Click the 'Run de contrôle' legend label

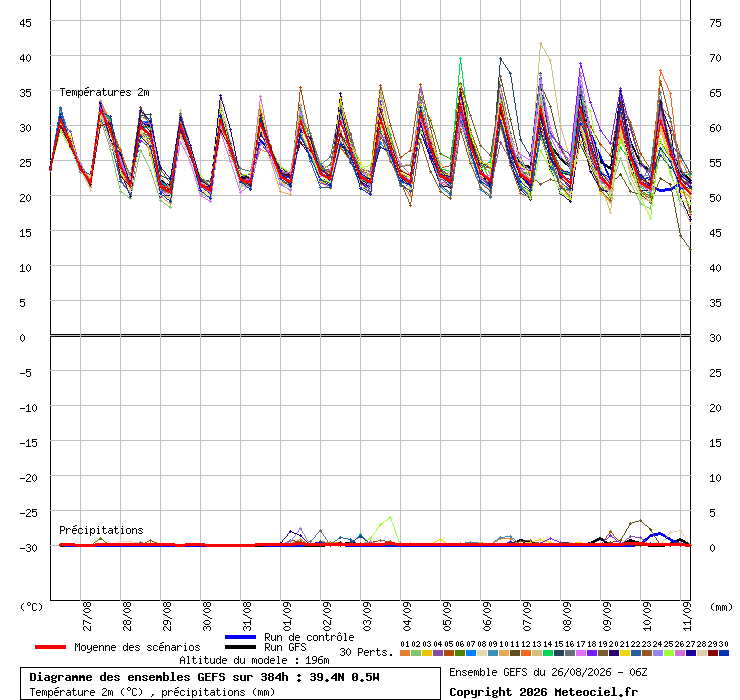(309, 637)
